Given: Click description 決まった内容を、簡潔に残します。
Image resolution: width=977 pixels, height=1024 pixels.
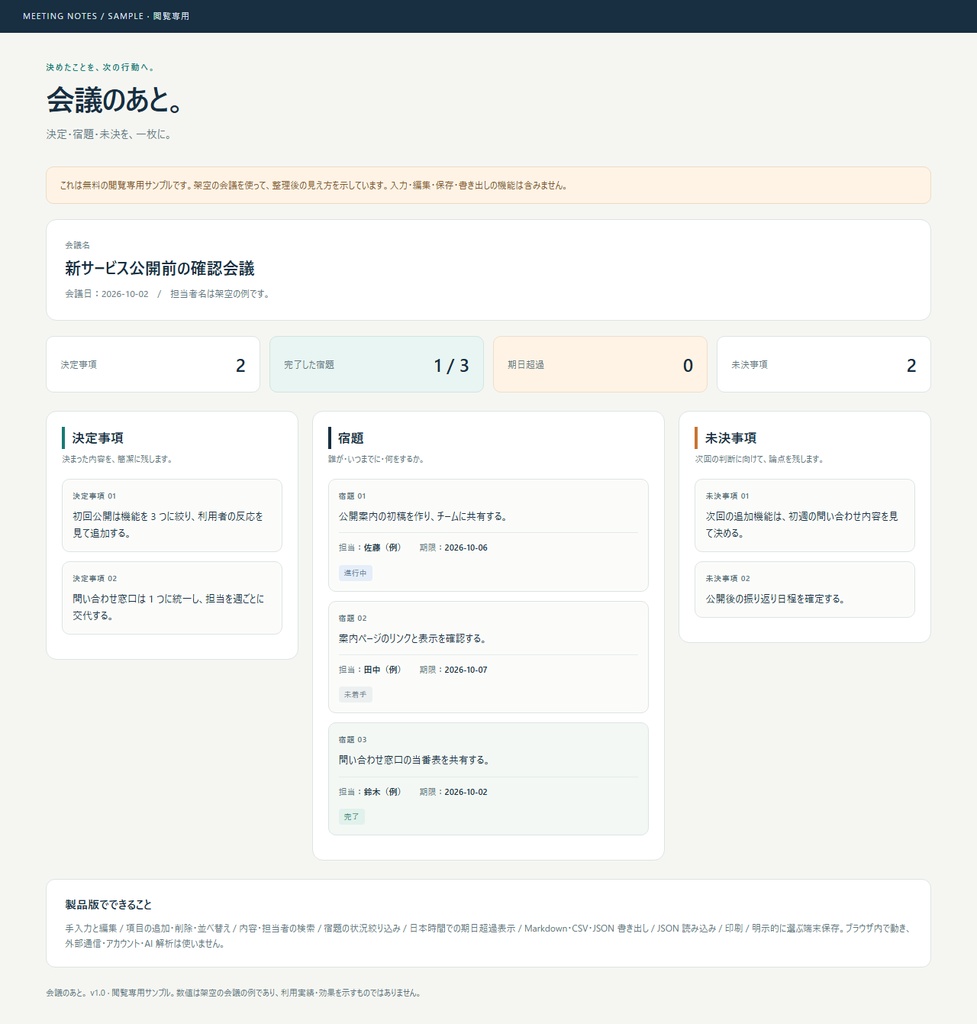Looking at the screenshot, I should point(117,459).
